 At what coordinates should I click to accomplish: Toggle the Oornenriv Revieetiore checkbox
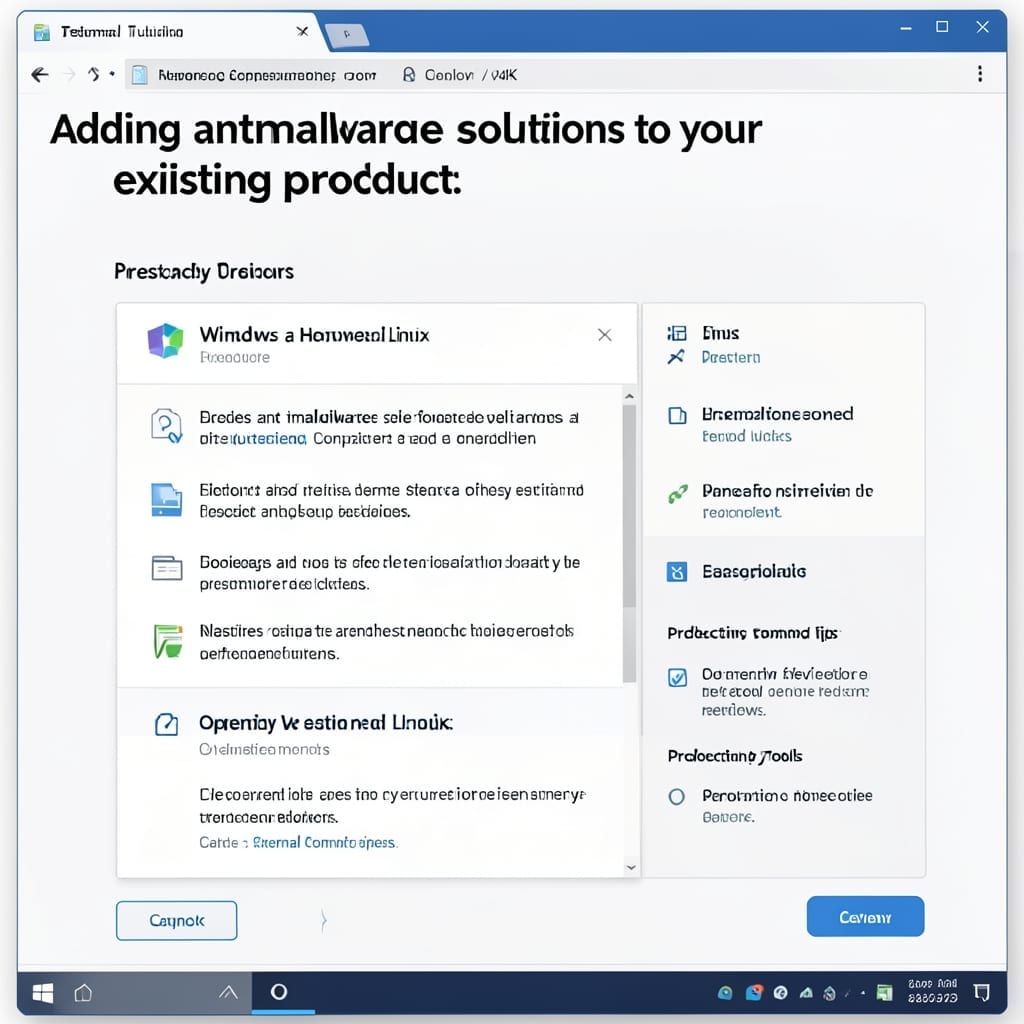pyautogui.click(x=677, y=677)
